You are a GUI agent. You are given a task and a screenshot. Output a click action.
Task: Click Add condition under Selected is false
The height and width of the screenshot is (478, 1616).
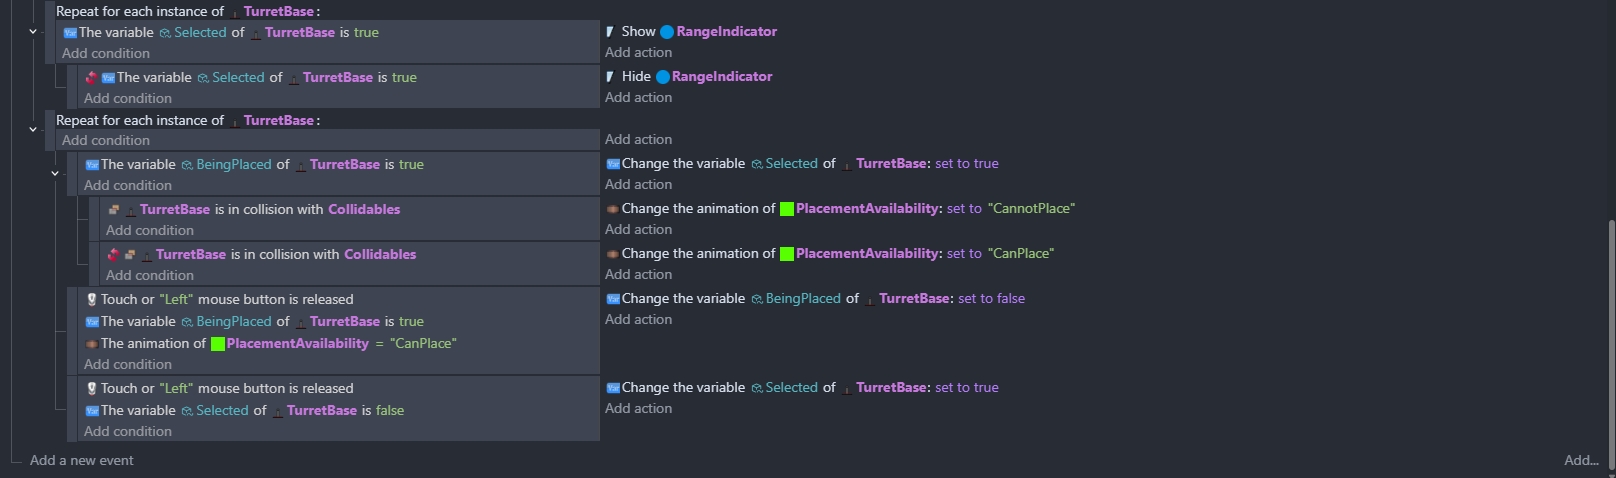point(128,432)
